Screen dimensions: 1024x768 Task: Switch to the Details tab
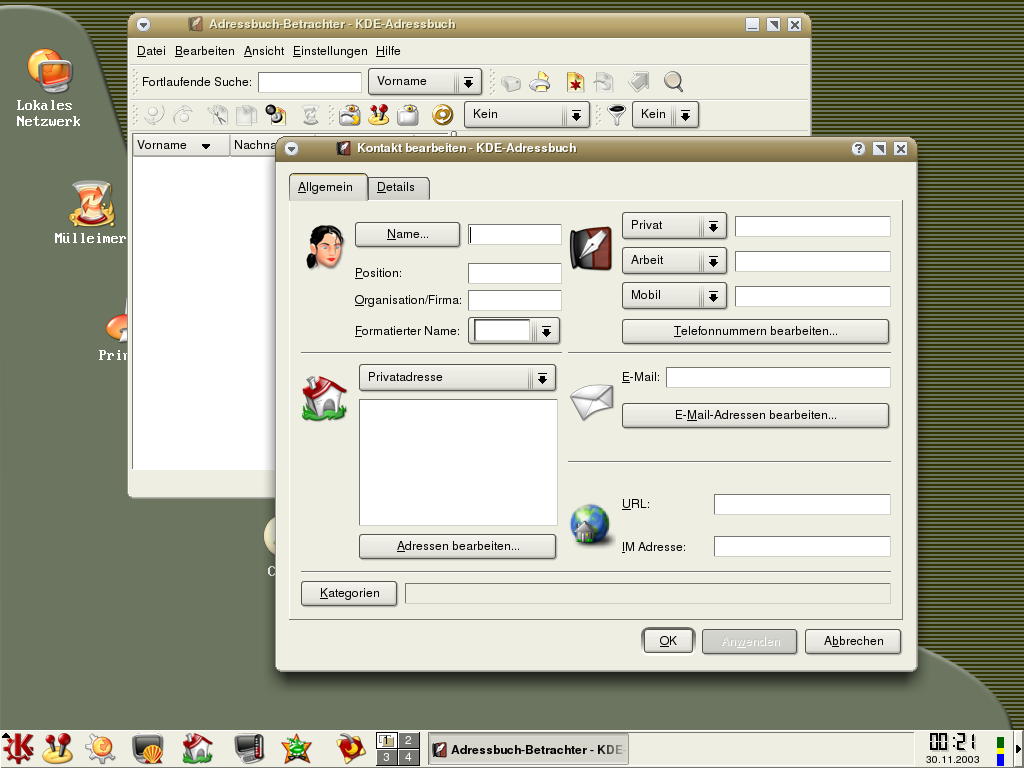(x=397, y=187)
